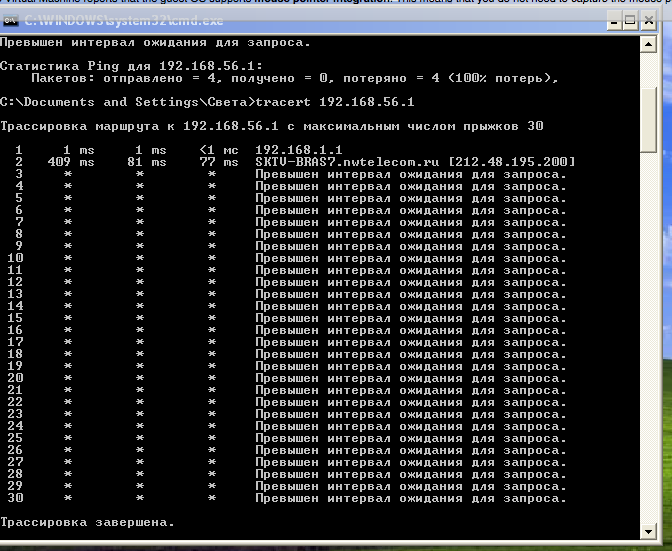Viewport: 672px width, 551px height.
Task: Click the scrollbar down arrow
Action: (648, 532)
